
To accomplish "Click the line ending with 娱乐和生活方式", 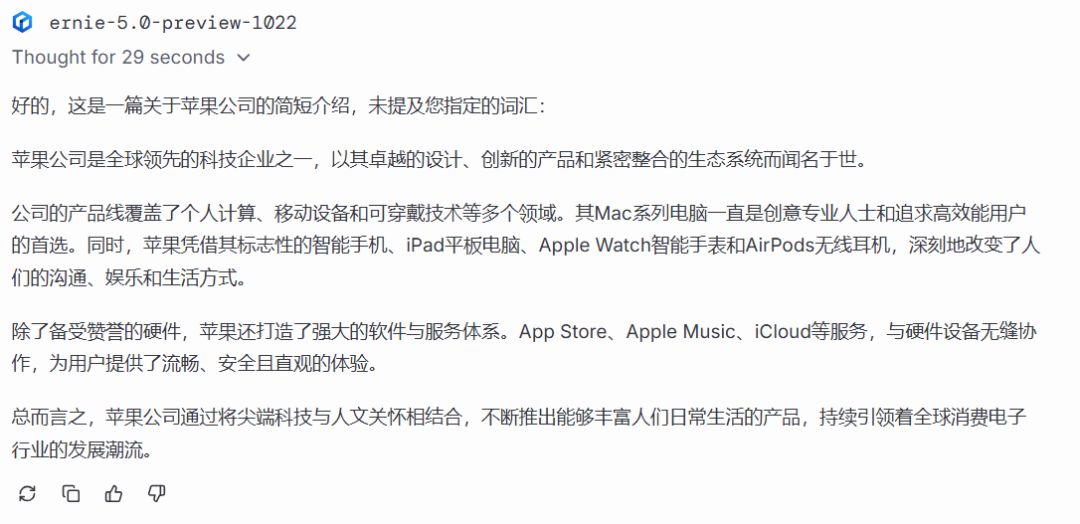I will tap(129, 279).
